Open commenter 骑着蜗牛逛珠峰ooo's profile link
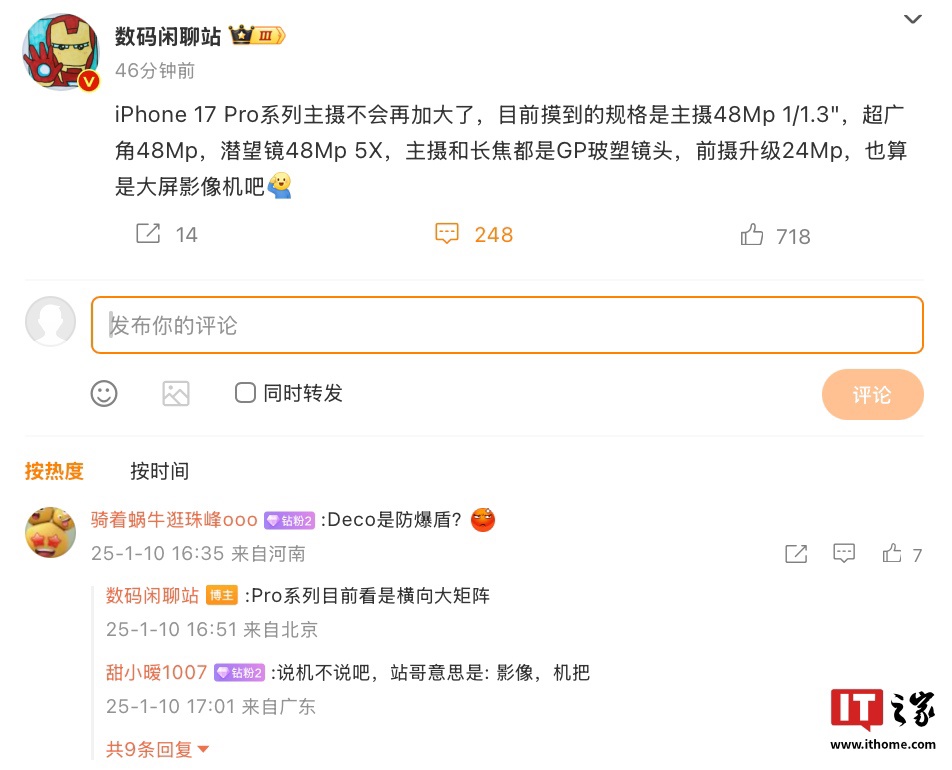The width and height of the screenshot is (952, 770). 174,520
